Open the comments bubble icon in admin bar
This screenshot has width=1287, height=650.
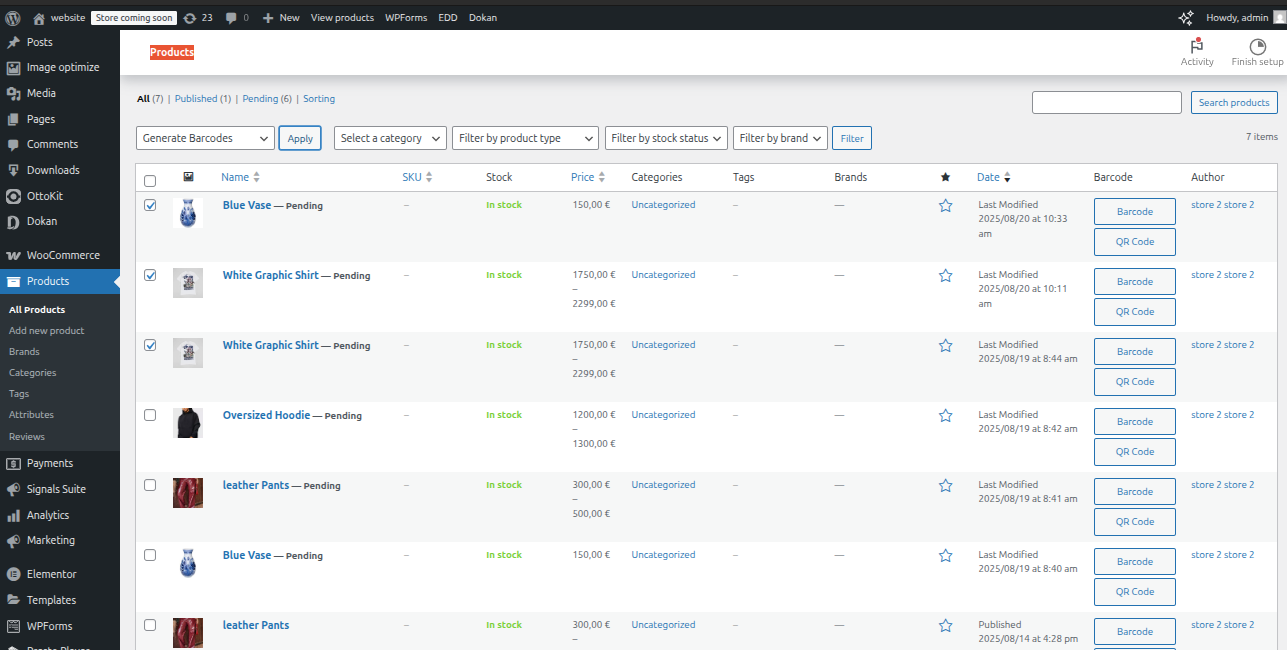point(232,18)
